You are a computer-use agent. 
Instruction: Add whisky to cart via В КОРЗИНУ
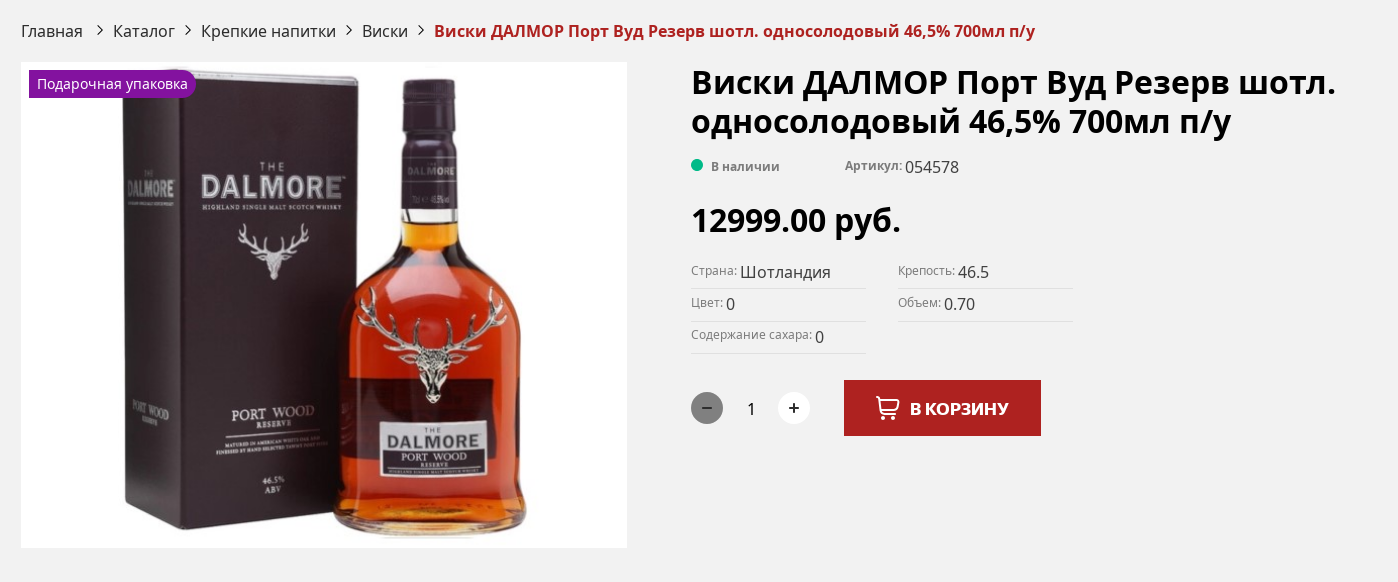(942, 408)
